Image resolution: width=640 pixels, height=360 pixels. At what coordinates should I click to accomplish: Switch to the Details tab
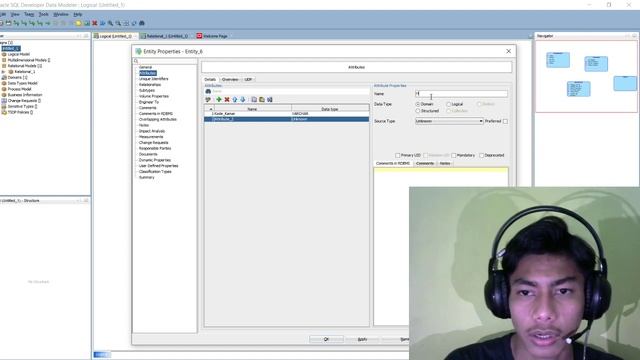[210, 80]
